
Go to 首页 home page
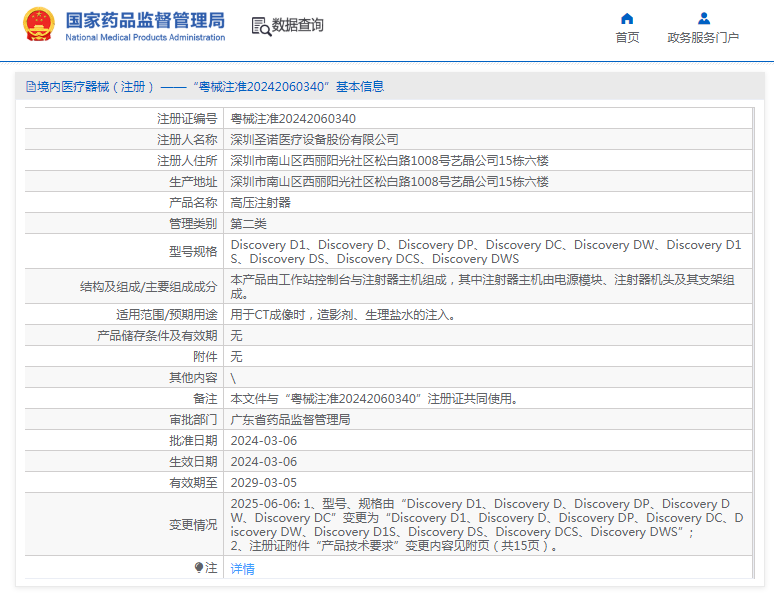(627, 38)
